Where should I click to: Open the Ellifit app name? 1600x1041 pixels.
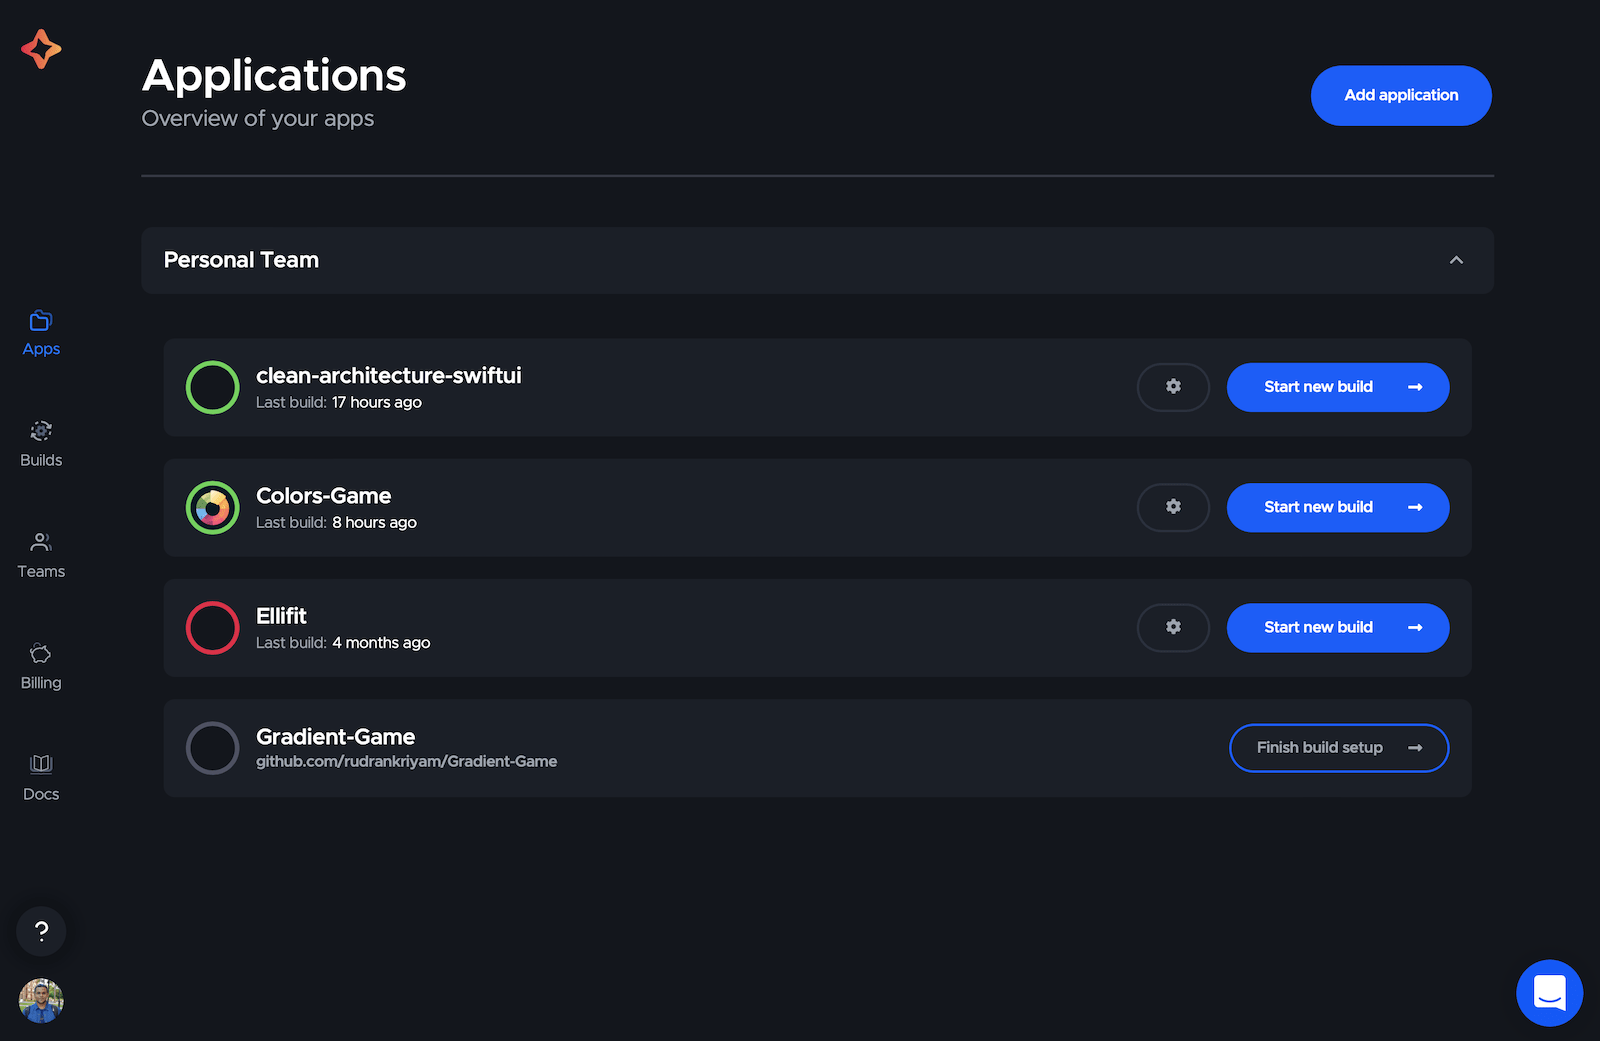[x=281, y=616]
